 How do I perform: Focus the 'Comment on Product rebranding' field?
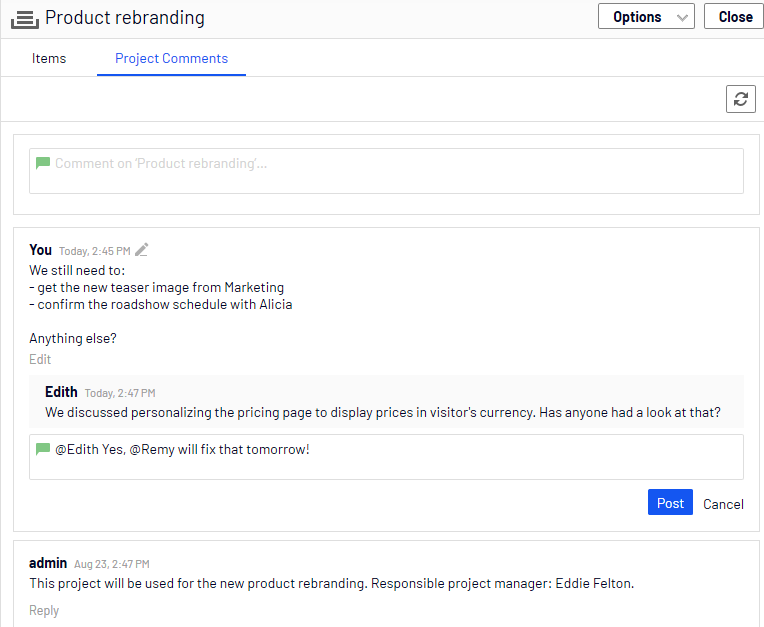386,171
